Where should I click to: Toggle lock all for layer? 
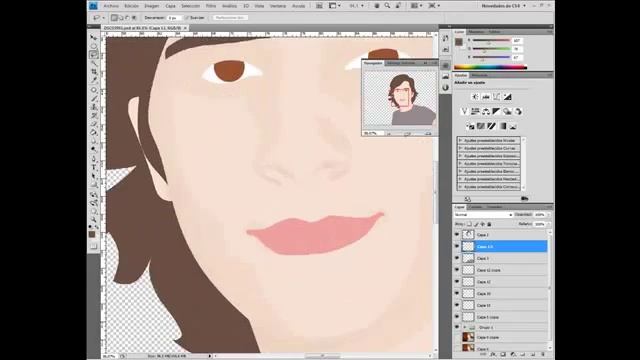point(489,224)
